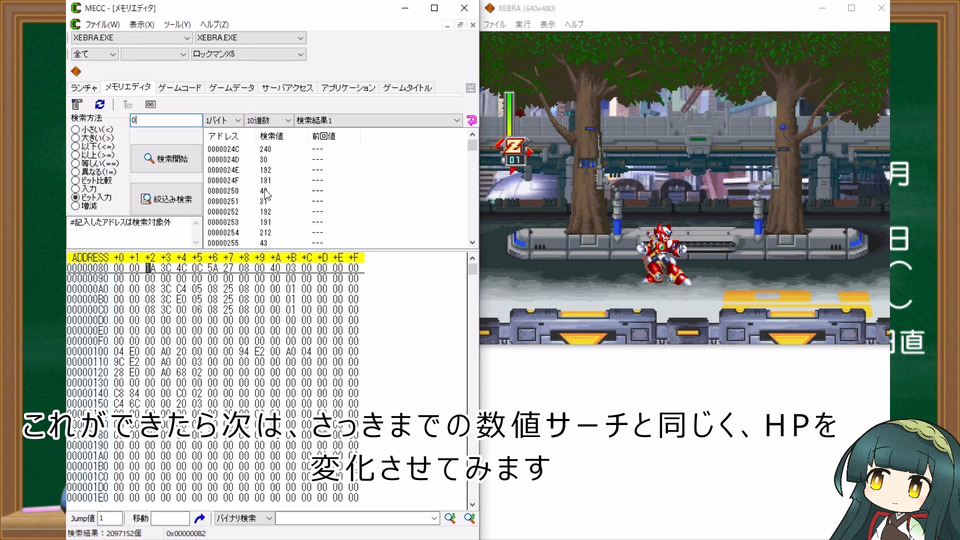Screen dimensions: 960x540
Task: Click the 絞込み検索 refine search button
Action: click(166, 199)
